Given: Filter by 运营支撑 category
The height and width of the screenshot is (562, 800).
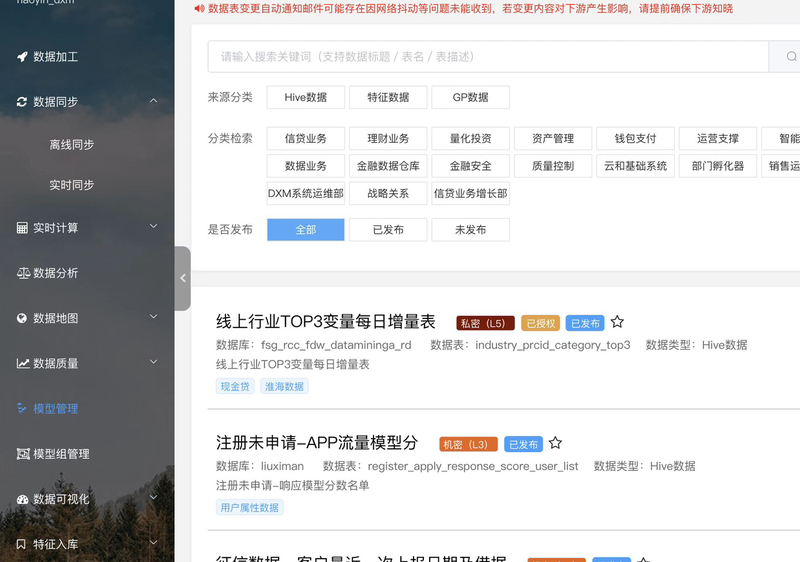Looking at the screenshot, I should pyautogui.click(x=718, y=138).
